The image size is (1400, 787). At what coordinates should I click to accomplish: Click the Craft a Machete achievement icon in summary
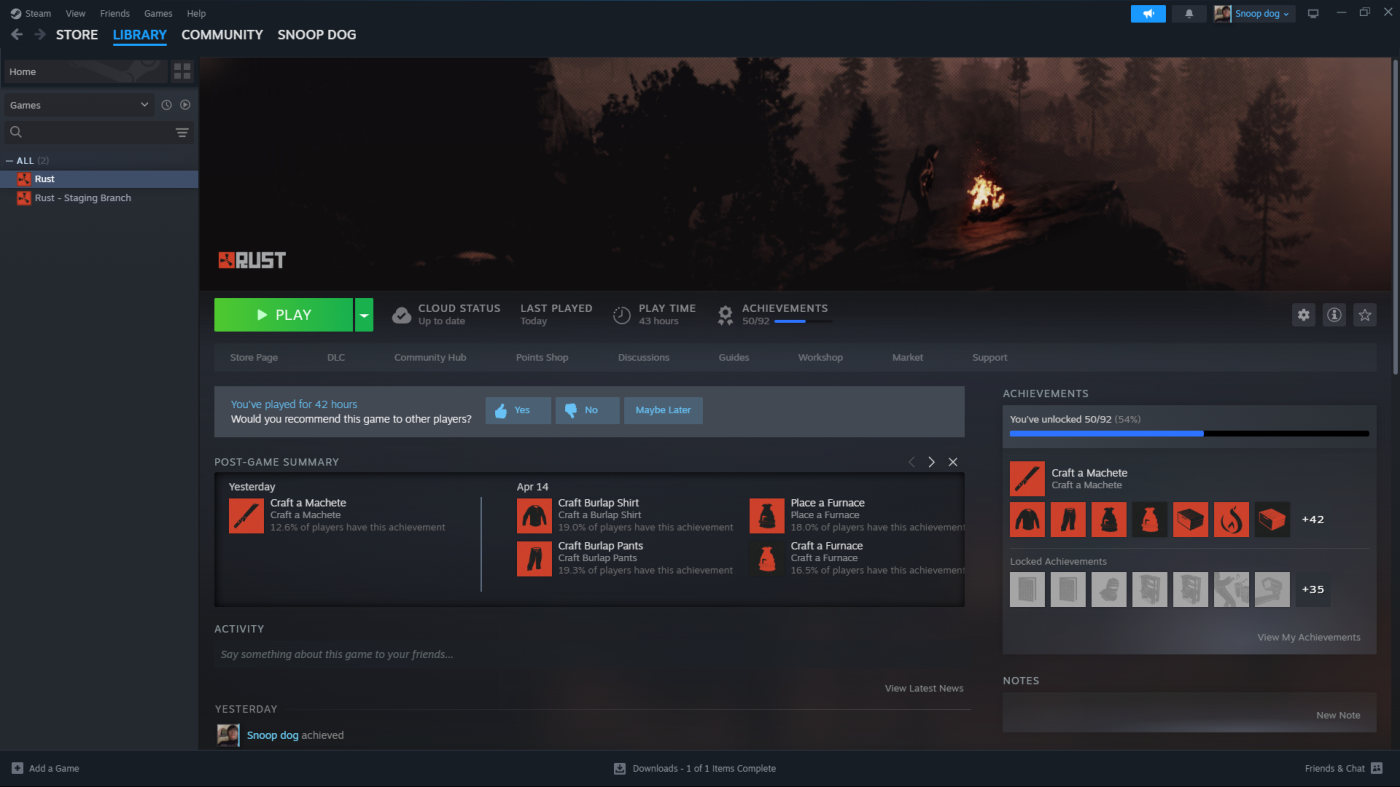246,516
